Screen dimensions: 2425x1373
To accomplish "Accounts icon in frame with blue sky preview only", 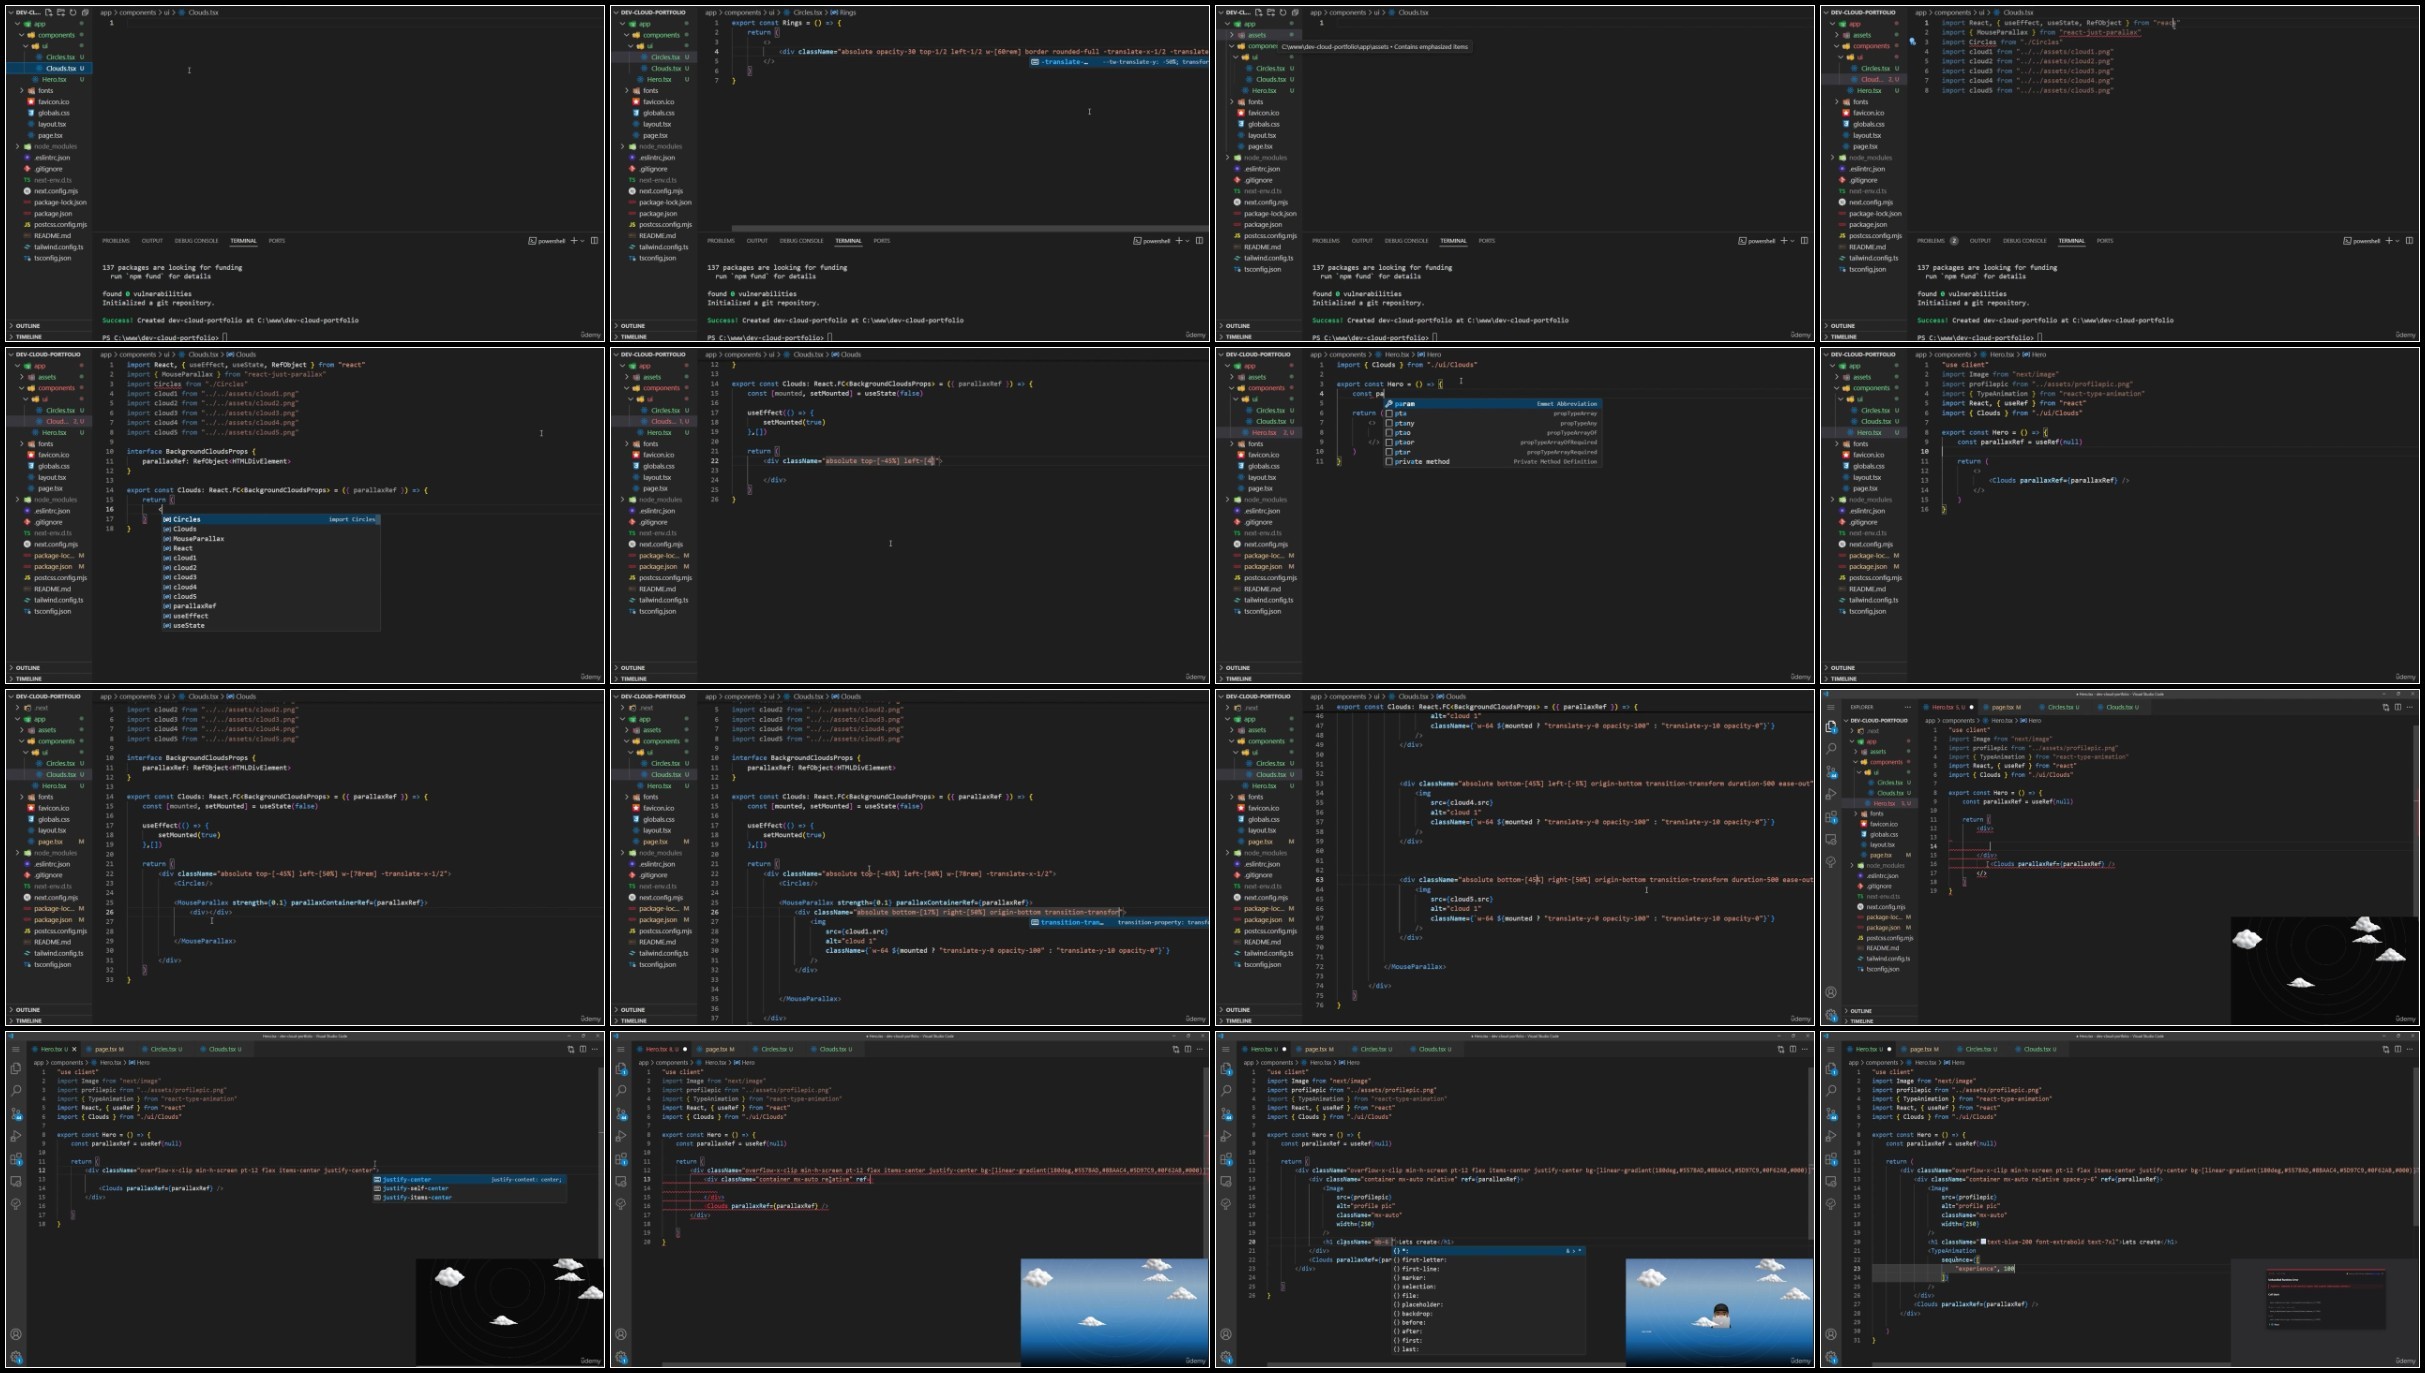I will tap(621, 1334).
